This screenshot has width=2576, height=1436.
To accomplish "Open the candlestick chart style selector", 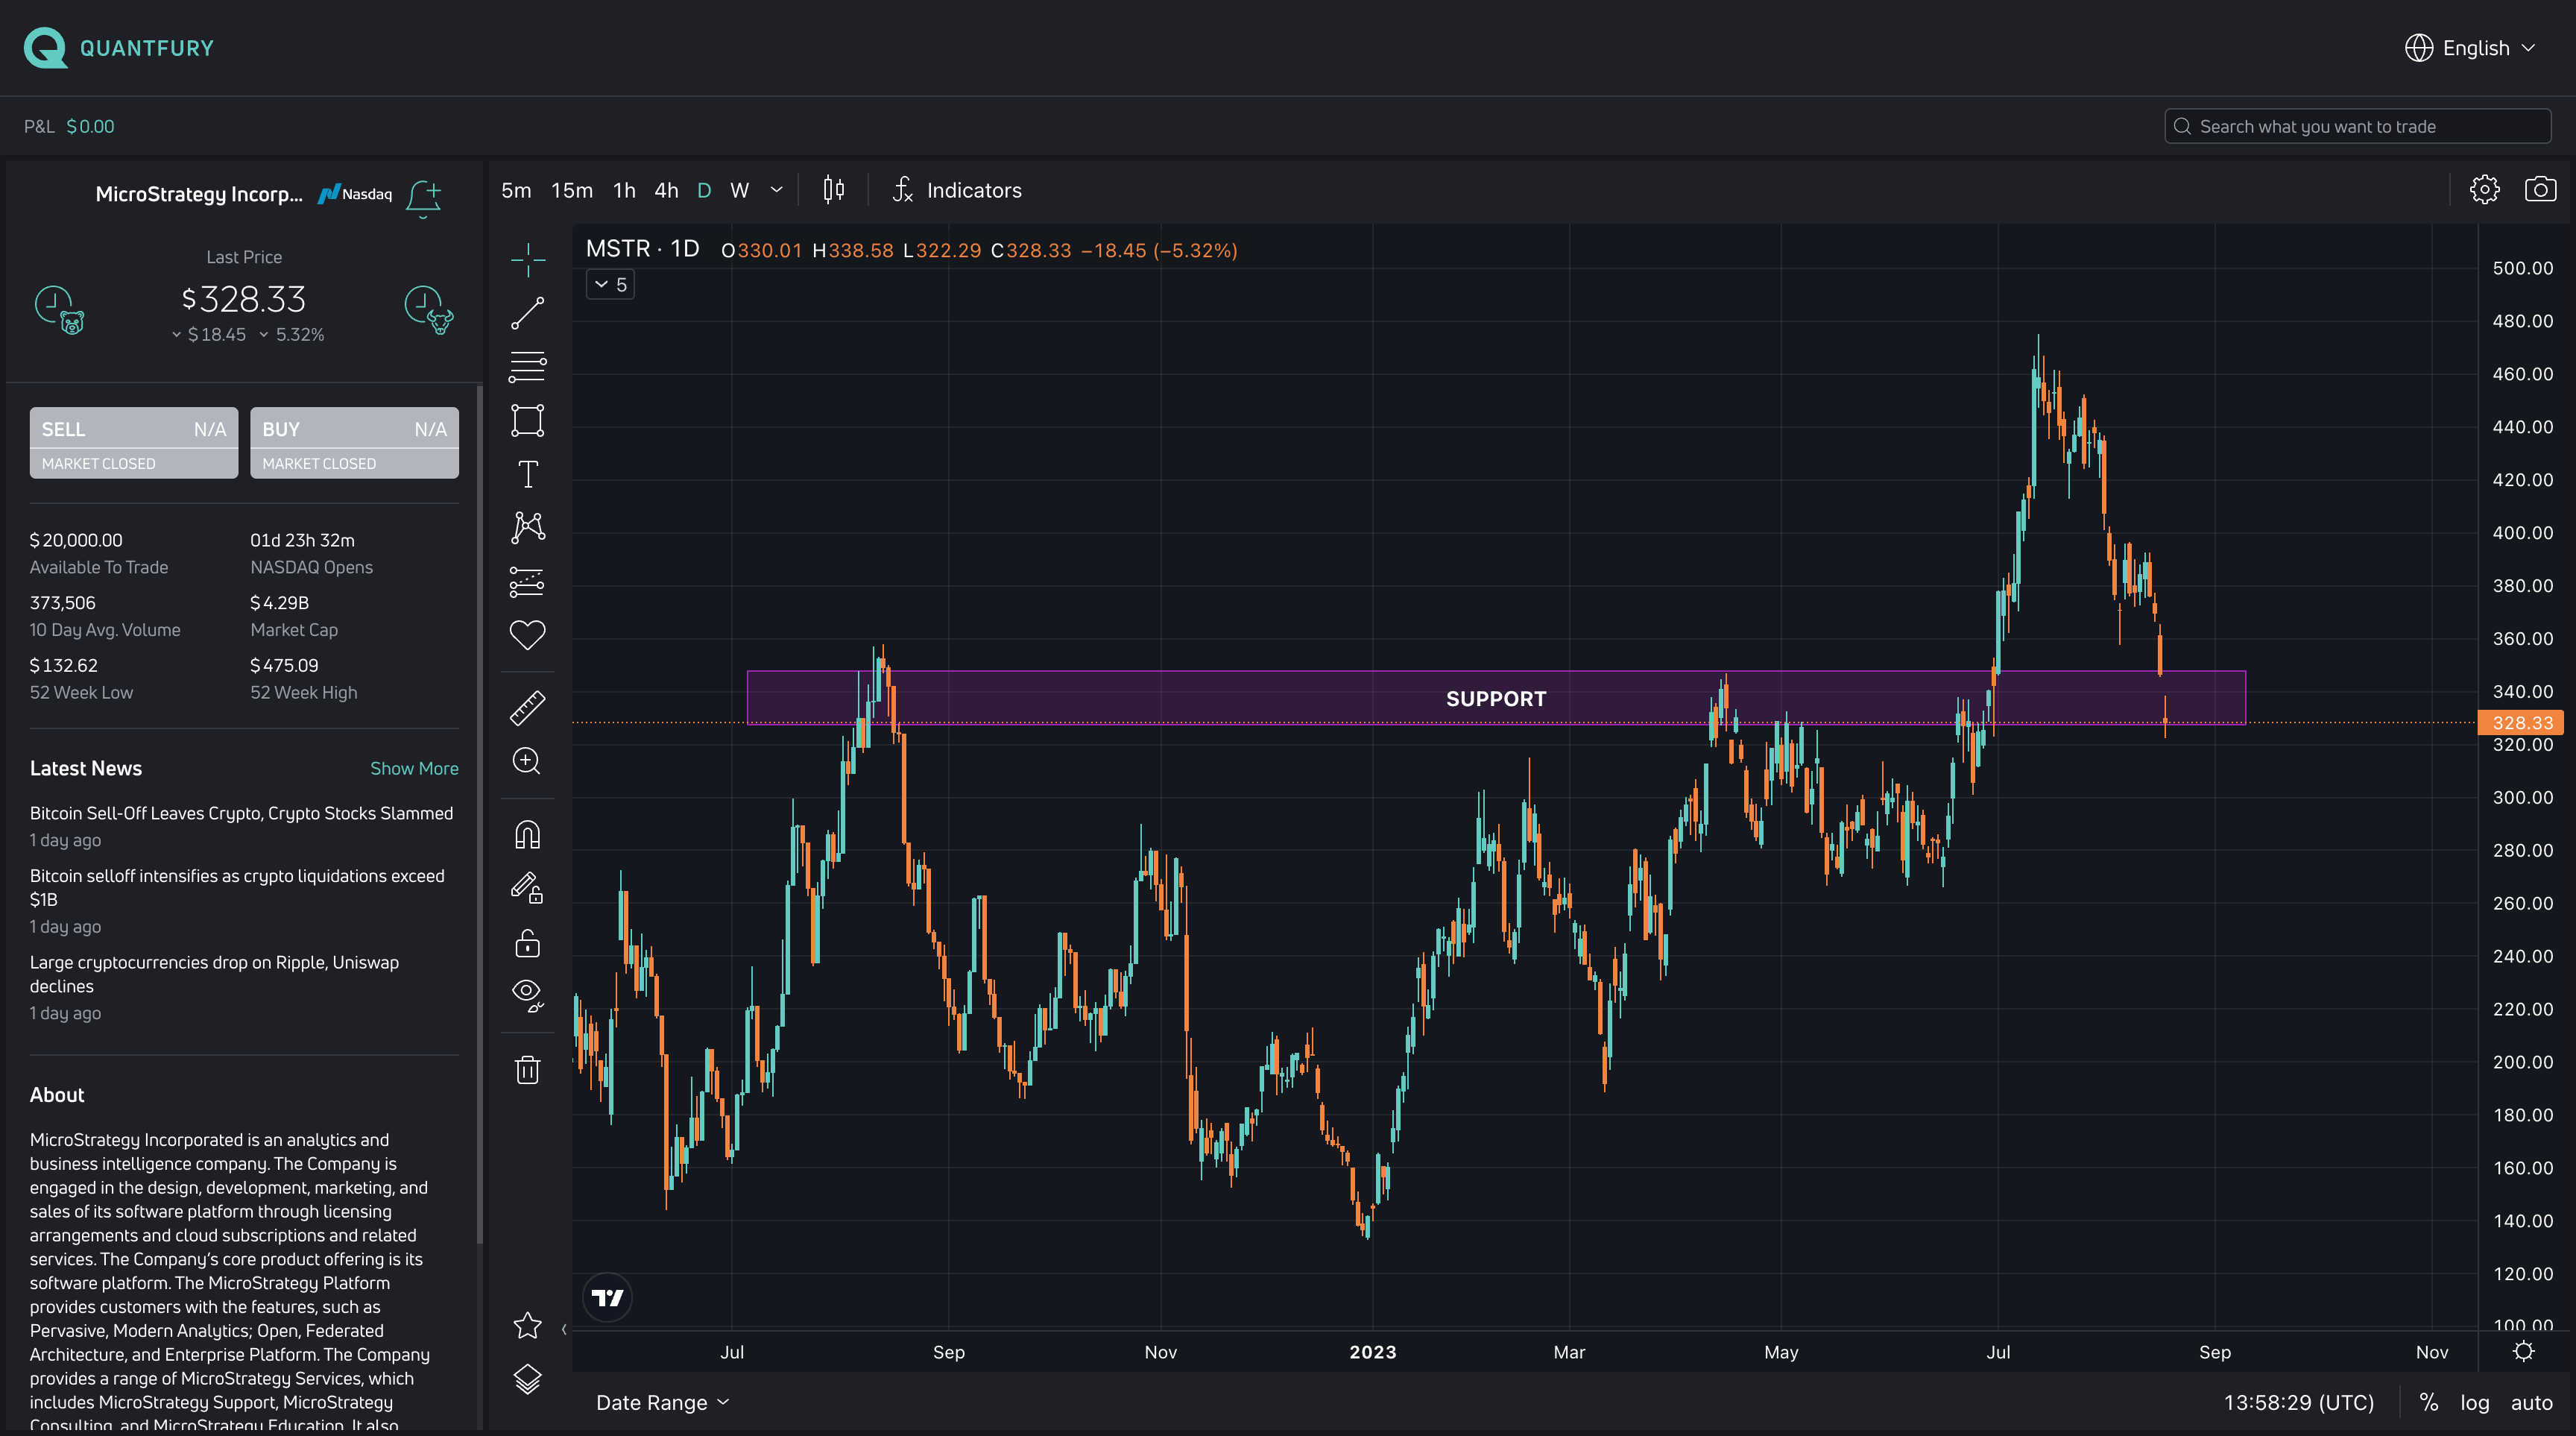I will coord(833,190).
